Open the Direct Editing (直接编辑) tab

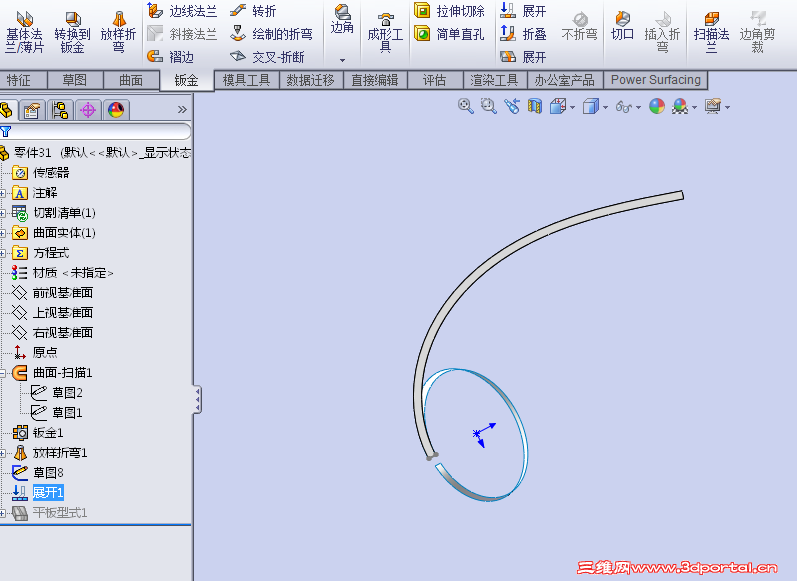click(x=375, y=80)
